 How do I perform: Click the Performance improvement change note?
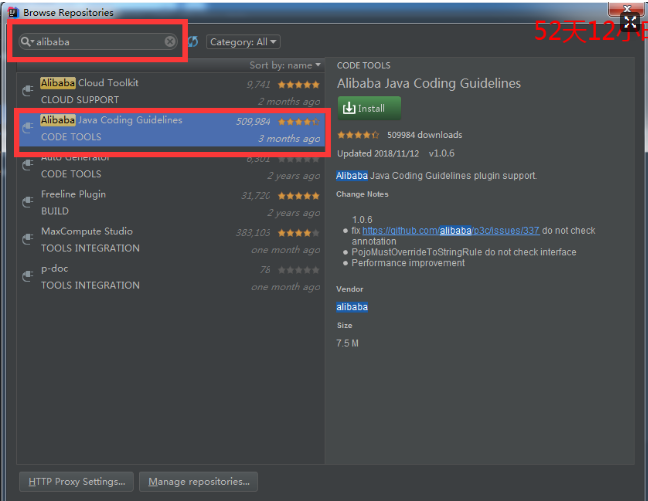[408, 263]
